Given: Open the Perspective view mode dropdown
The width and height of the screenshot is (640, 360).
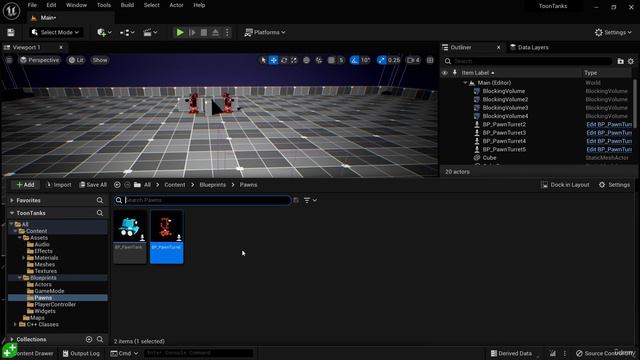Looking at the screenshot, I should 40,60.
